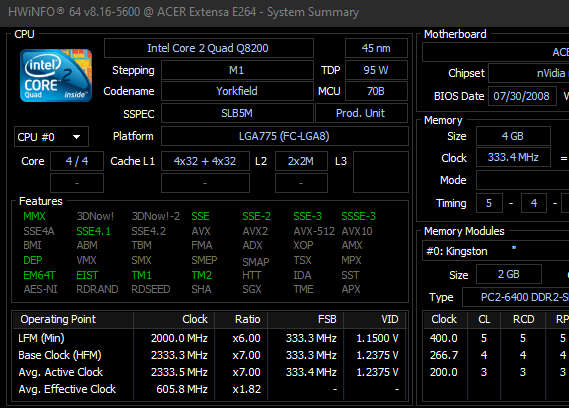Click the VID column header
This screenshot has height=408, width=569.
coord(374,319)
